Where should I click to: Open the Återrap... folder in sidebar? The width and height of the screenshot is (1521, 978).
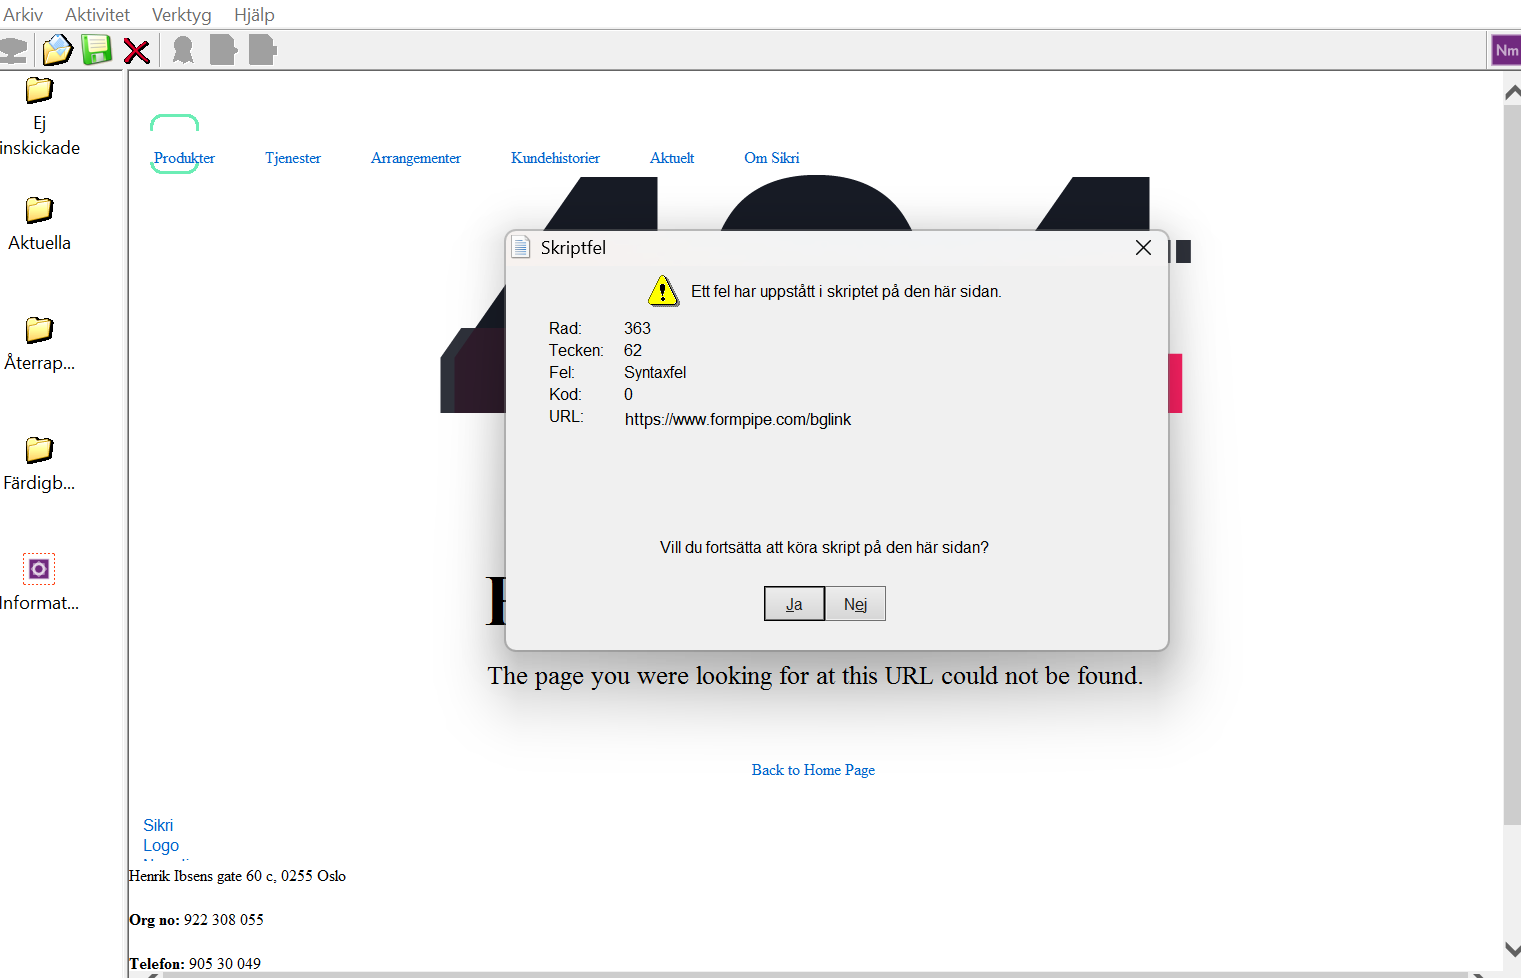coord(39,330)
